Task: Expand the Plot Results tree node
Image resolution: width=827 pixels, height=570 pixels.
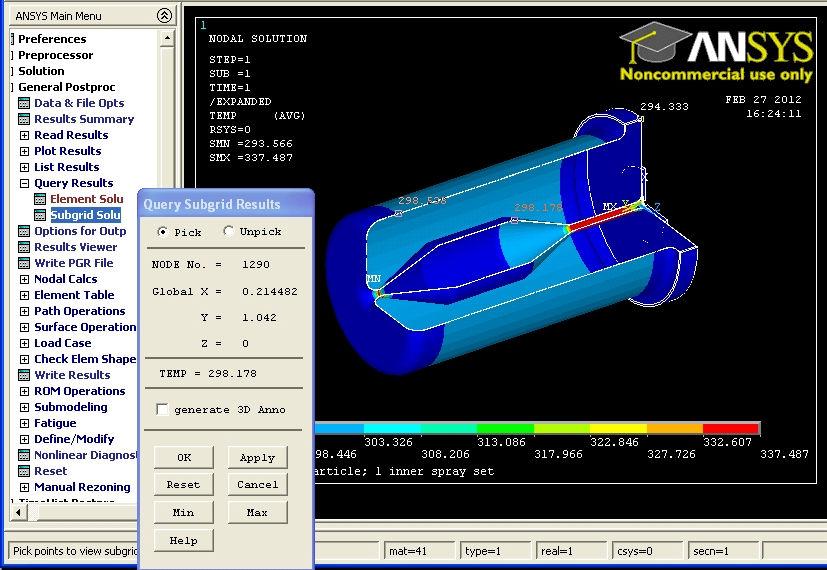Action: point(24,151)
